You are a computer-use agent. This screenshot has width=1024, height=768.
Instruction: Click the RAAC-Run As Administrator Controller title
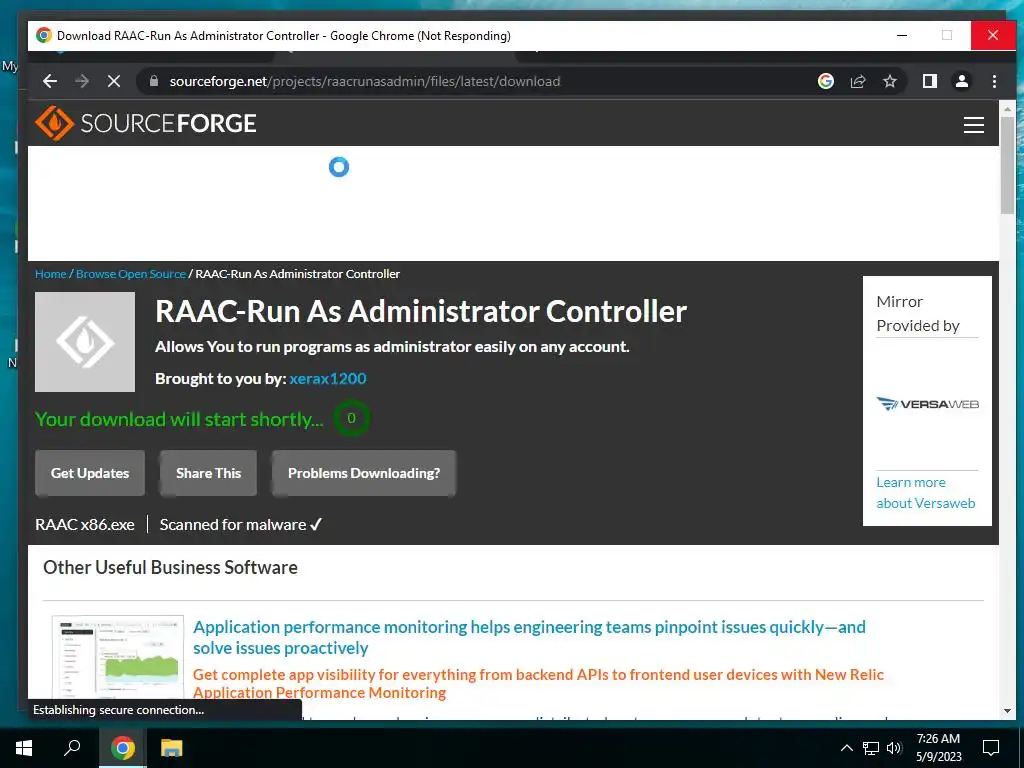[421, 311]
